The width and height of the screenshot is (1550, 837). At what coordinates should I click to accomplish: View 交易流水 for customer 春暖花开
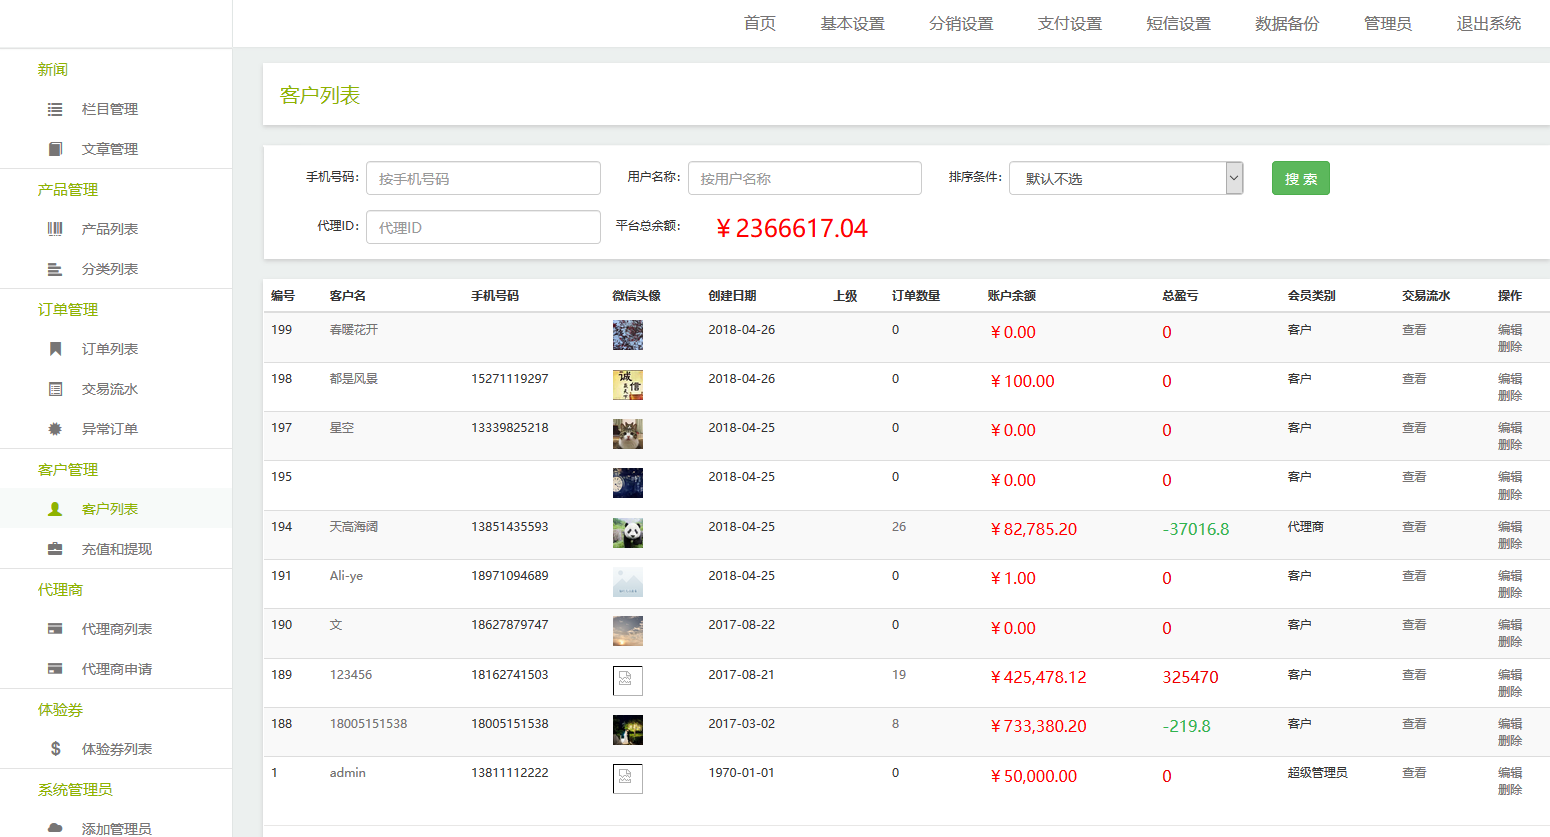tap(1414, 330)
